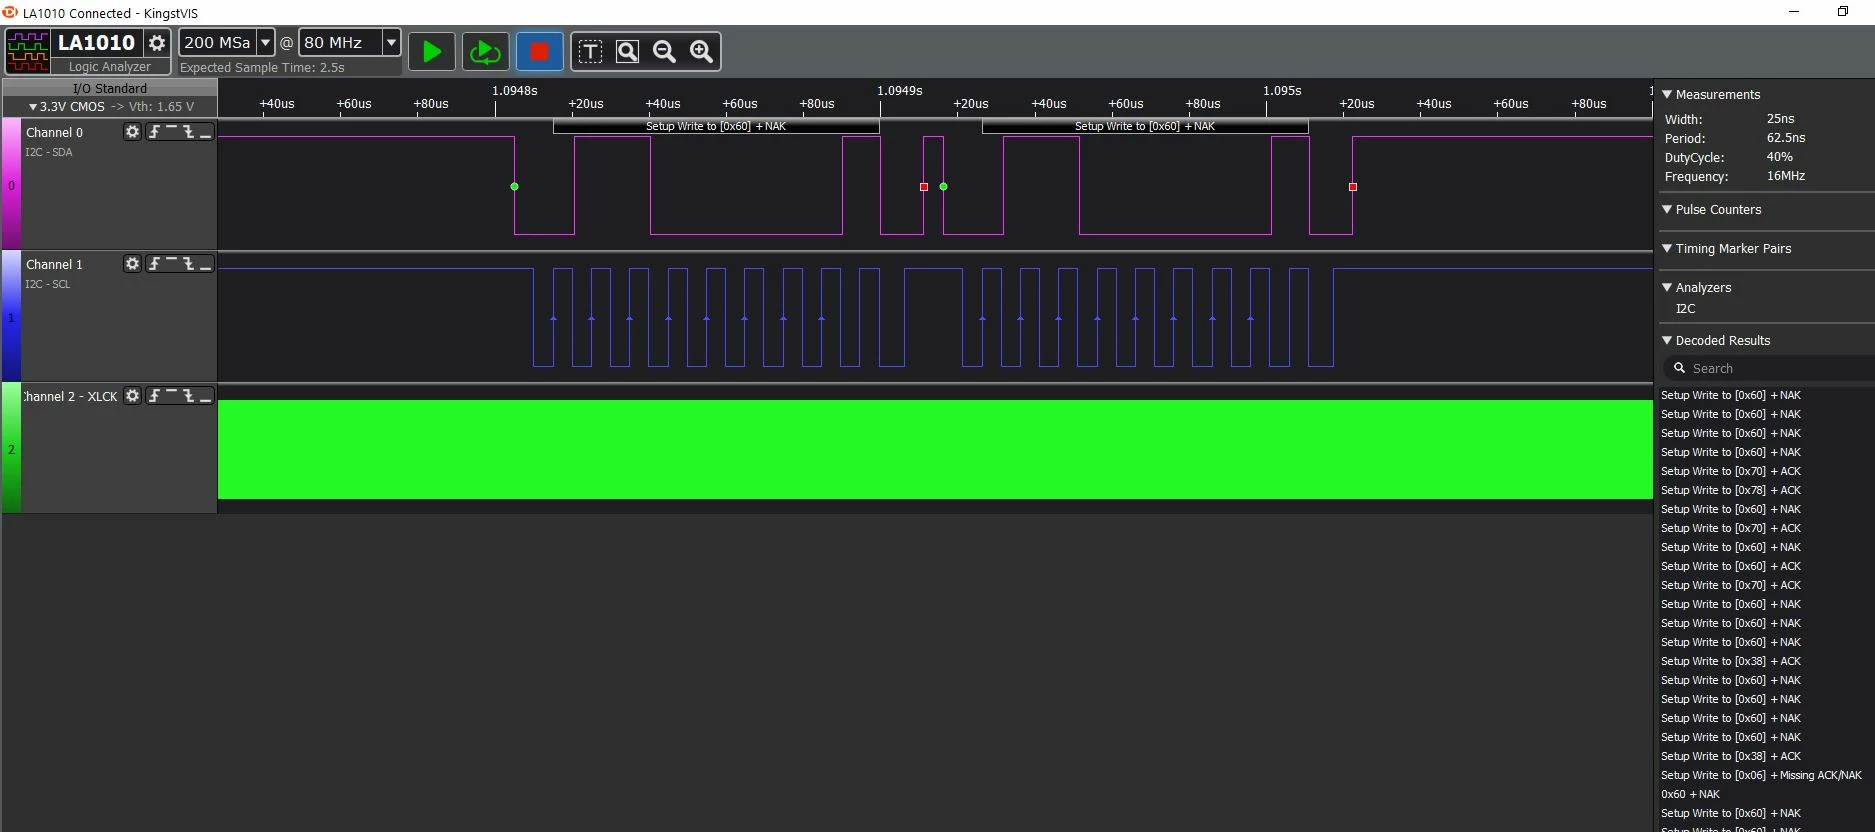Start a single capture with green play button

[x=431, y=51]
